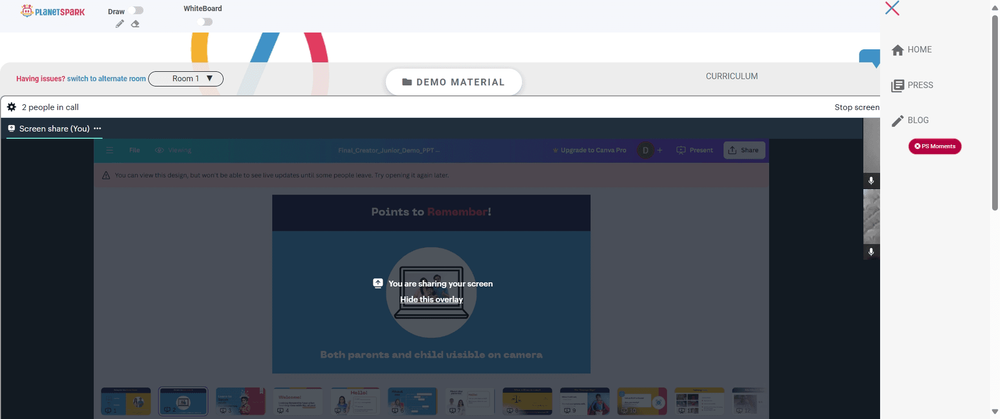Open the Canva Viewing mode dropdown
1000x419 pixels.
173,151
